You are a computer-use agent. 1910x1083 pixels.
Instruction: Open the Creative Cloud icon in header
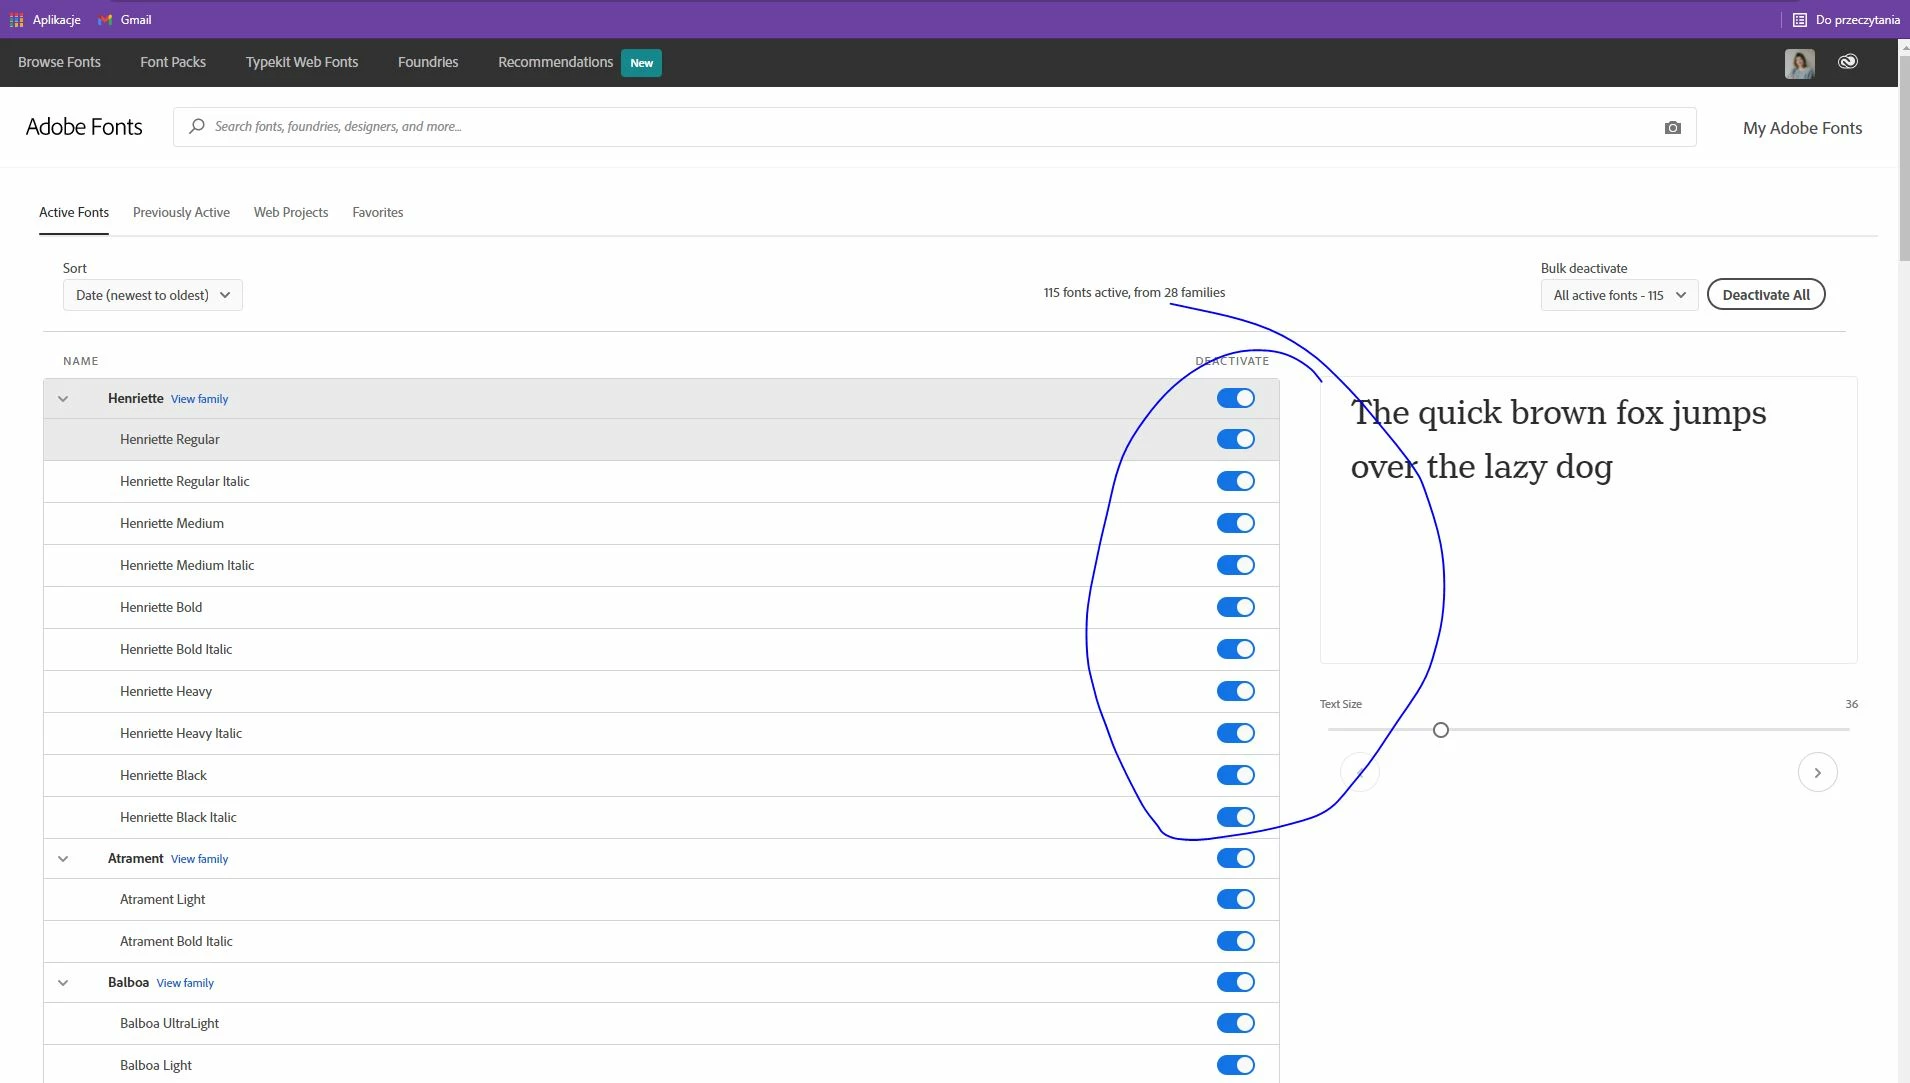point(1847,62)
